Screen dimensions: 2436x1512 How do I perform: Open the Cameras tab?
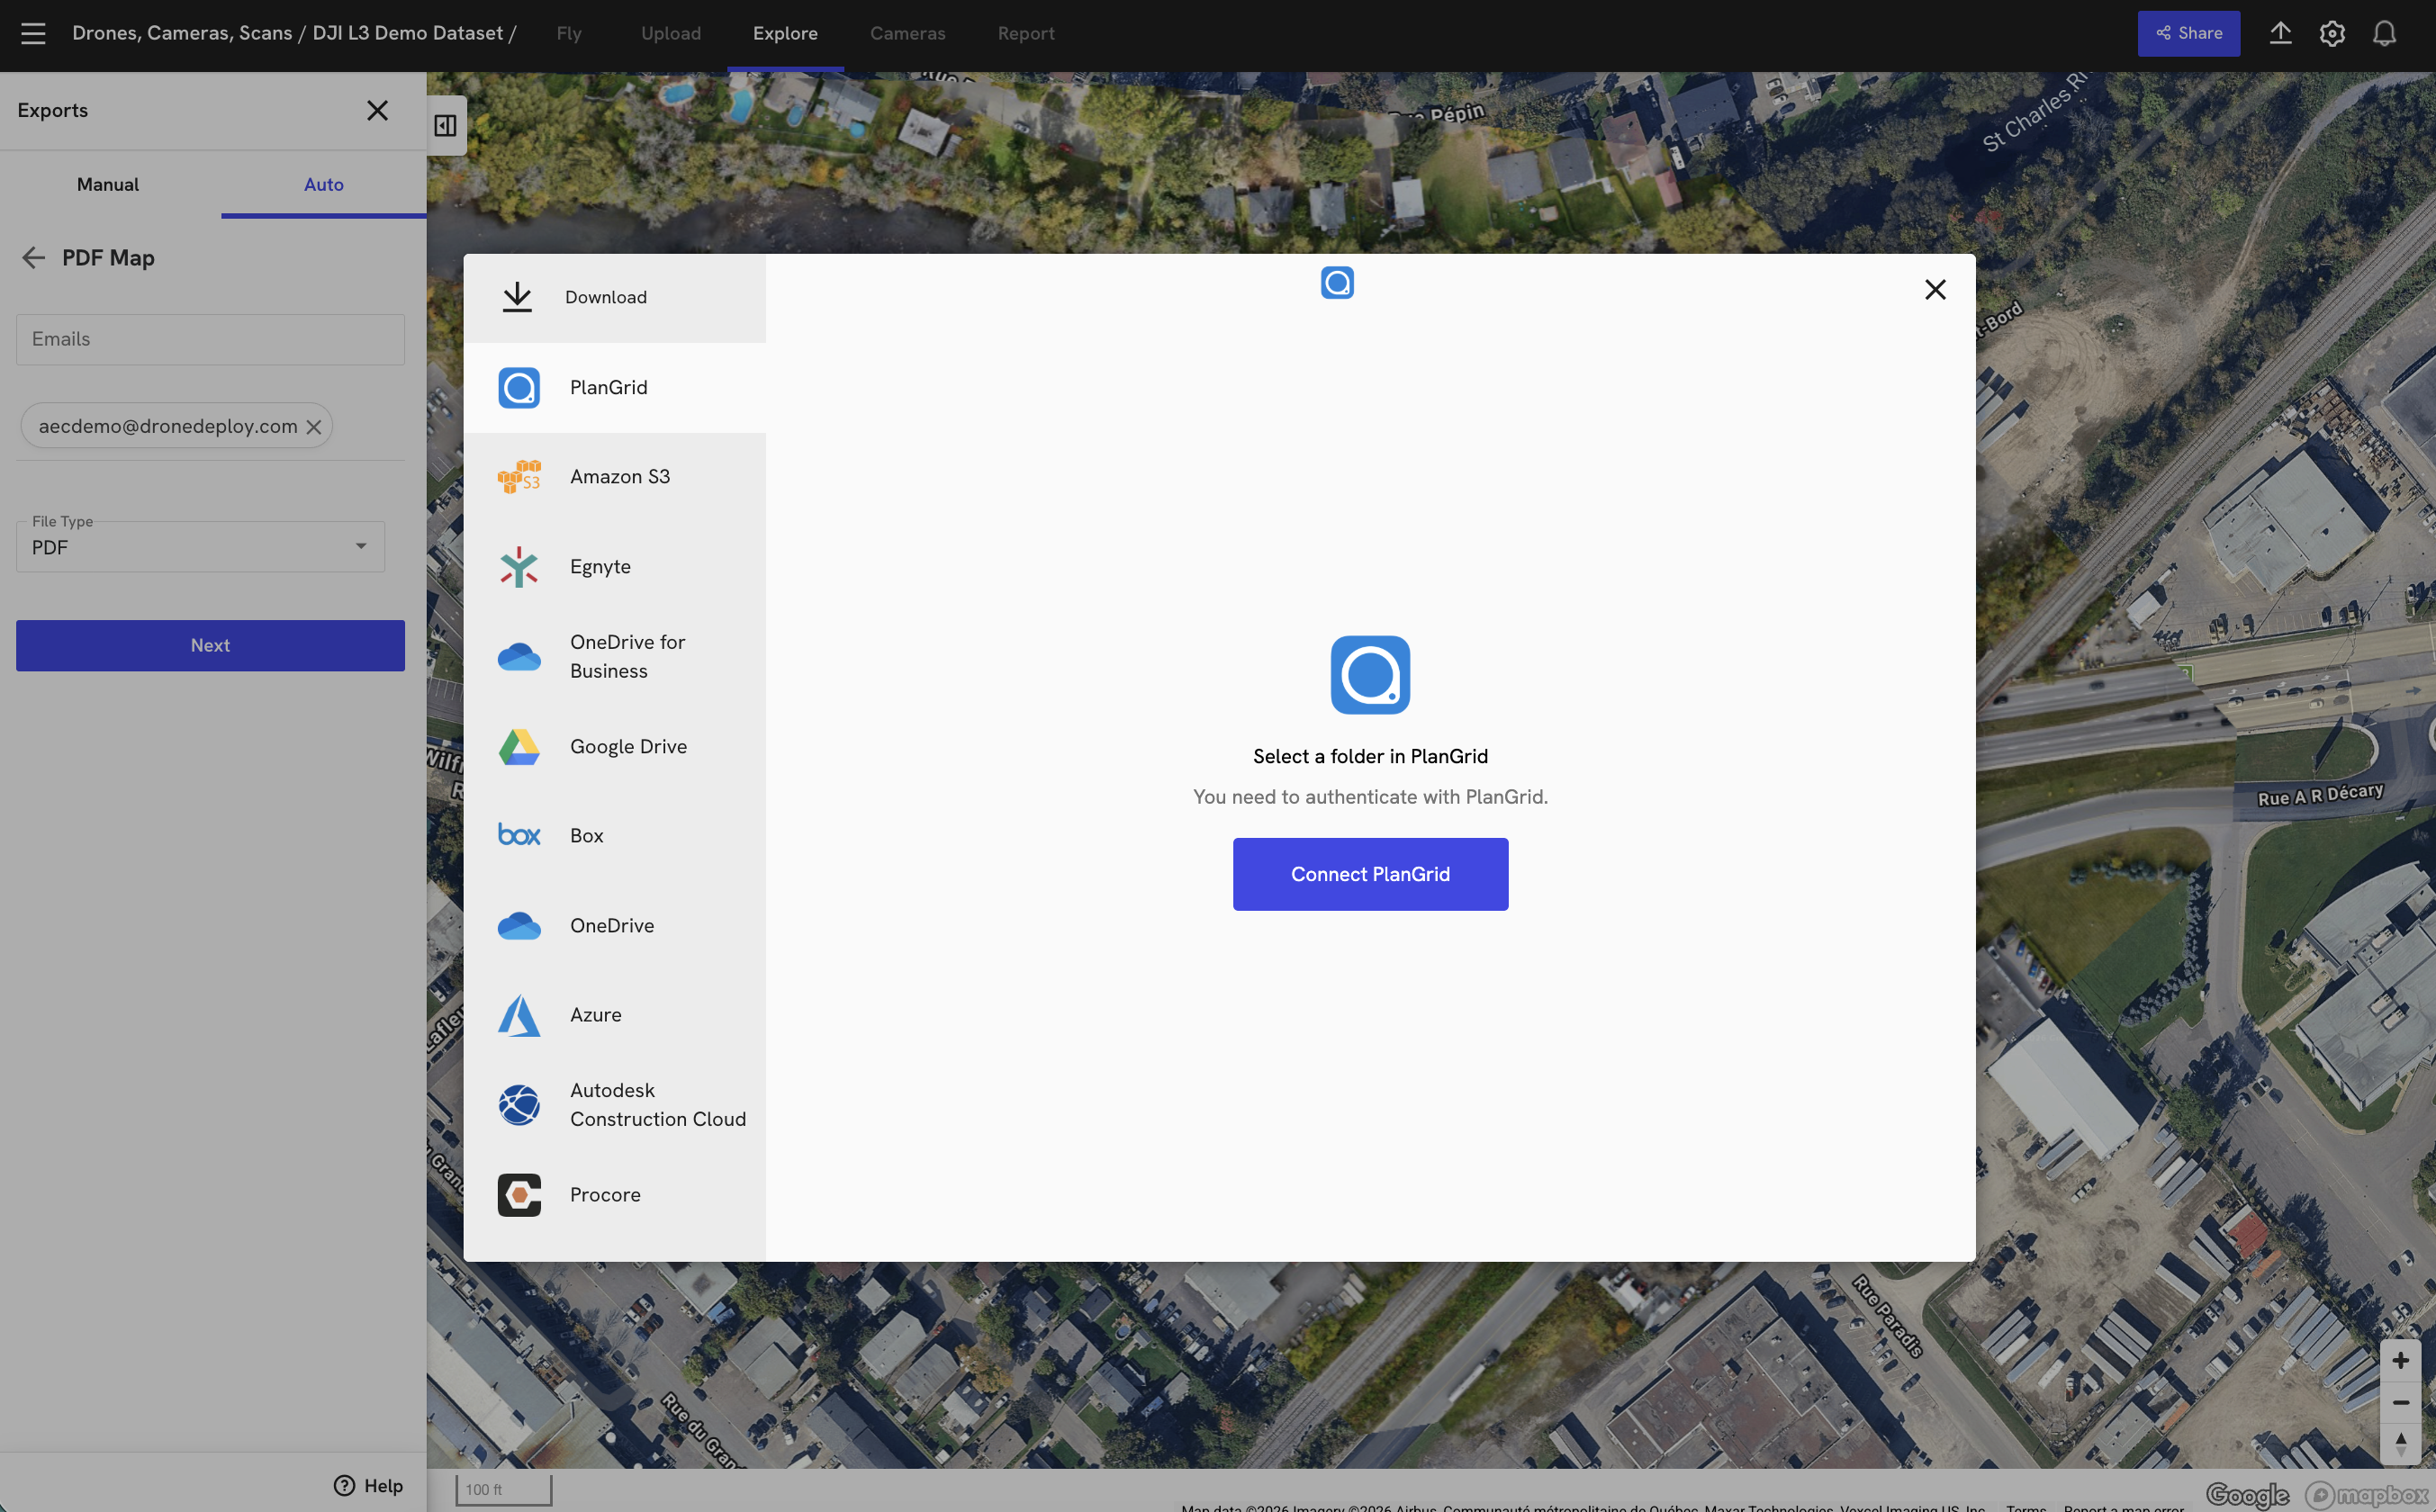907,33
